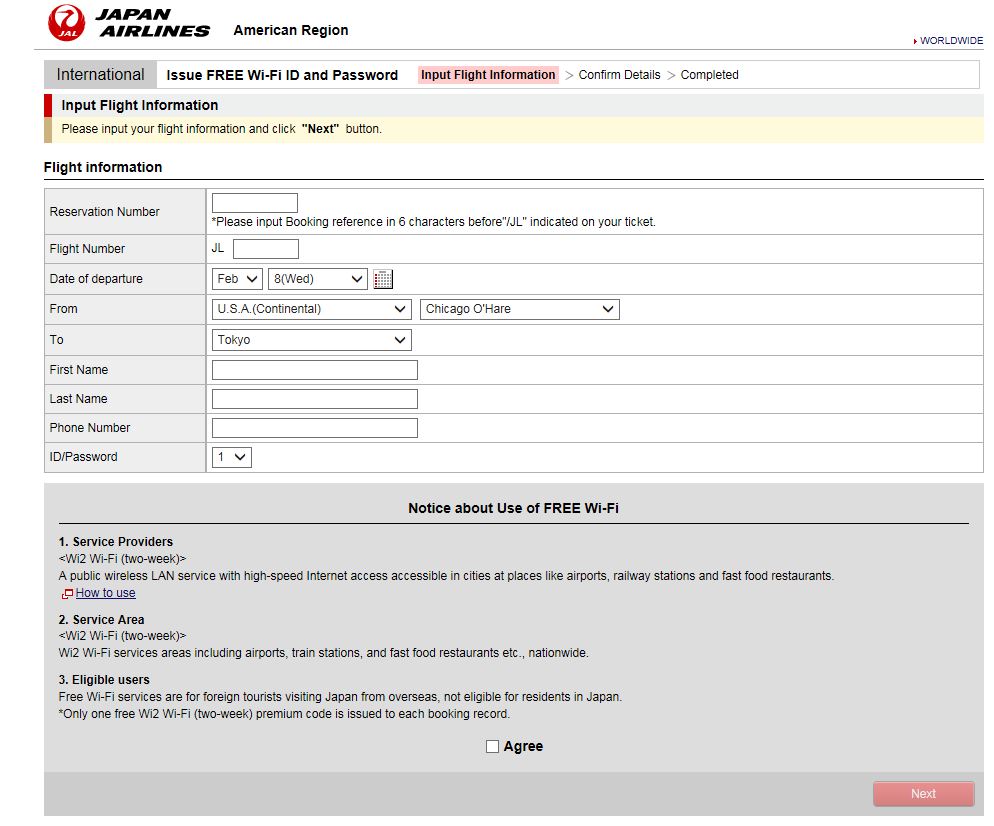Expand the U.S.A.(Continental) region dropdown
This screenshot has width=994, height=826.
(311, 309)
